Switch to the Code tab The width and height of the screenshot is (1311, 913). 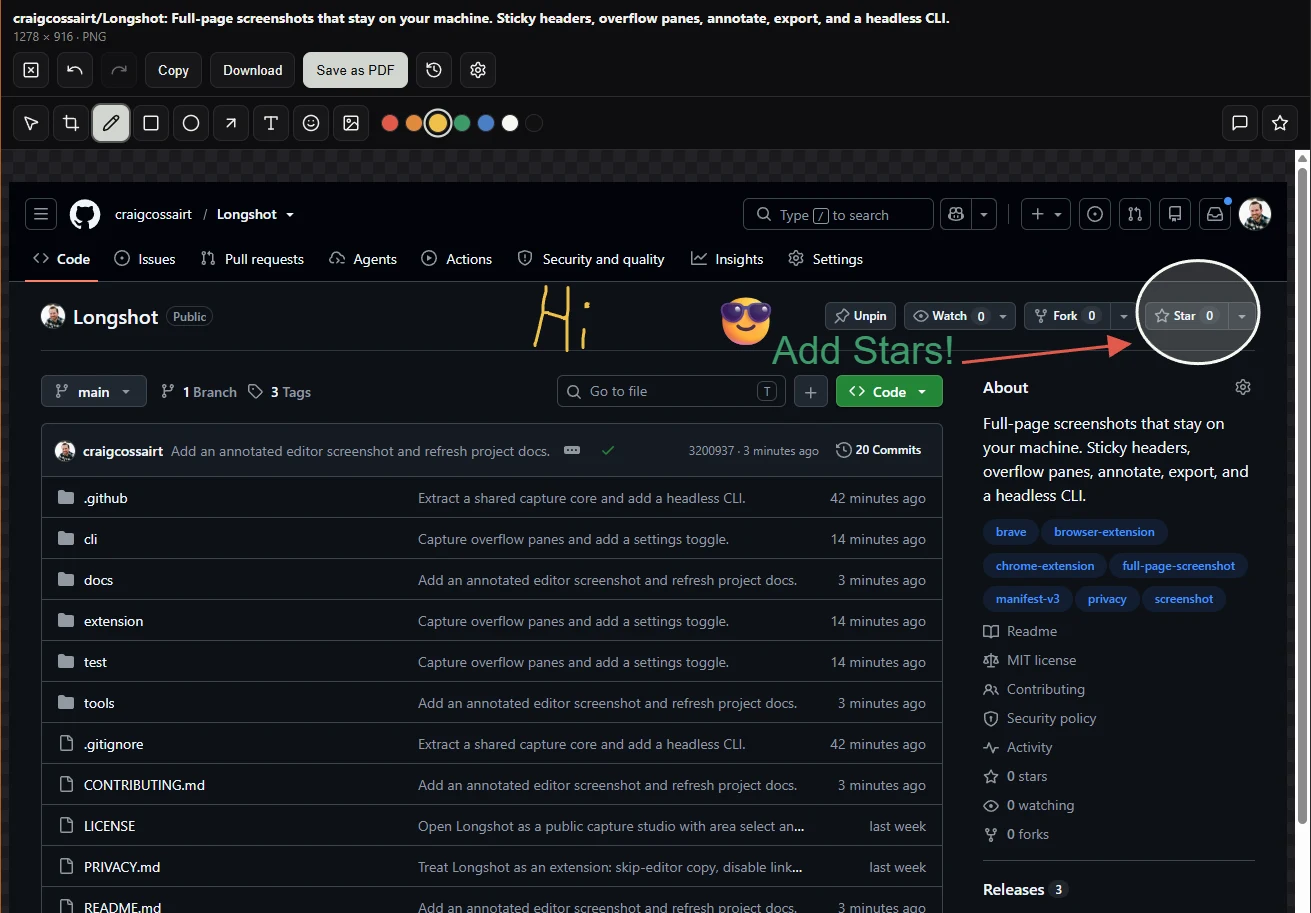point(62,259)
